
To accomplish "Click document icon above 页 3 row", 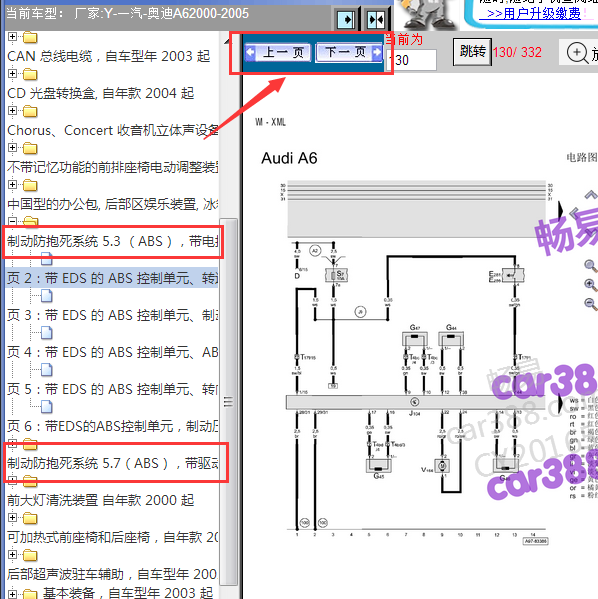I will (x=47, y=296).
